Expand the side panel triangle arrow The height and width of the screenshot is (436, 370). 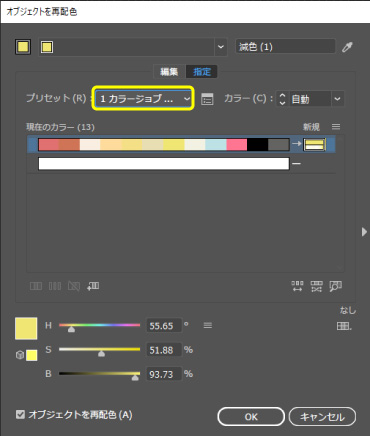[364, 232]
